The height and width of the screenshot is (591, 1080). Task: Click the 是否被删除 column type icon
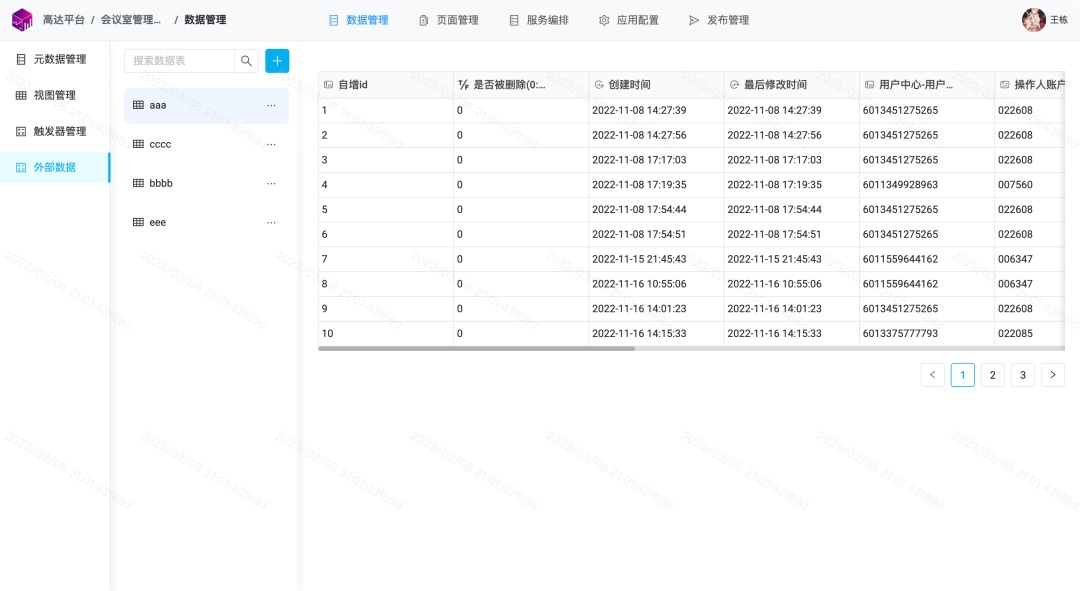(x=464, y=85)
